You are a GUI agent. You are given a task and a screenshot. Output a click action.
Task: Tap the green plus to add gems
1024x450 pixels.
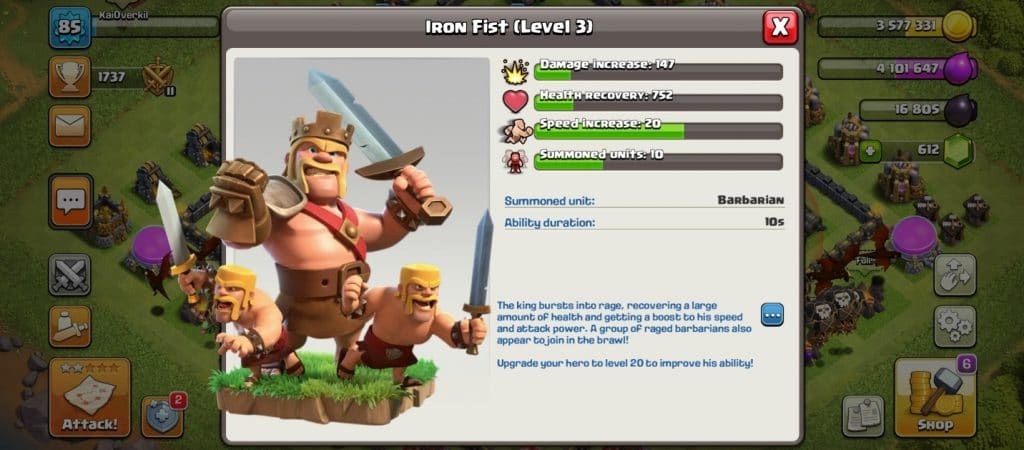[x=870, y=151]
